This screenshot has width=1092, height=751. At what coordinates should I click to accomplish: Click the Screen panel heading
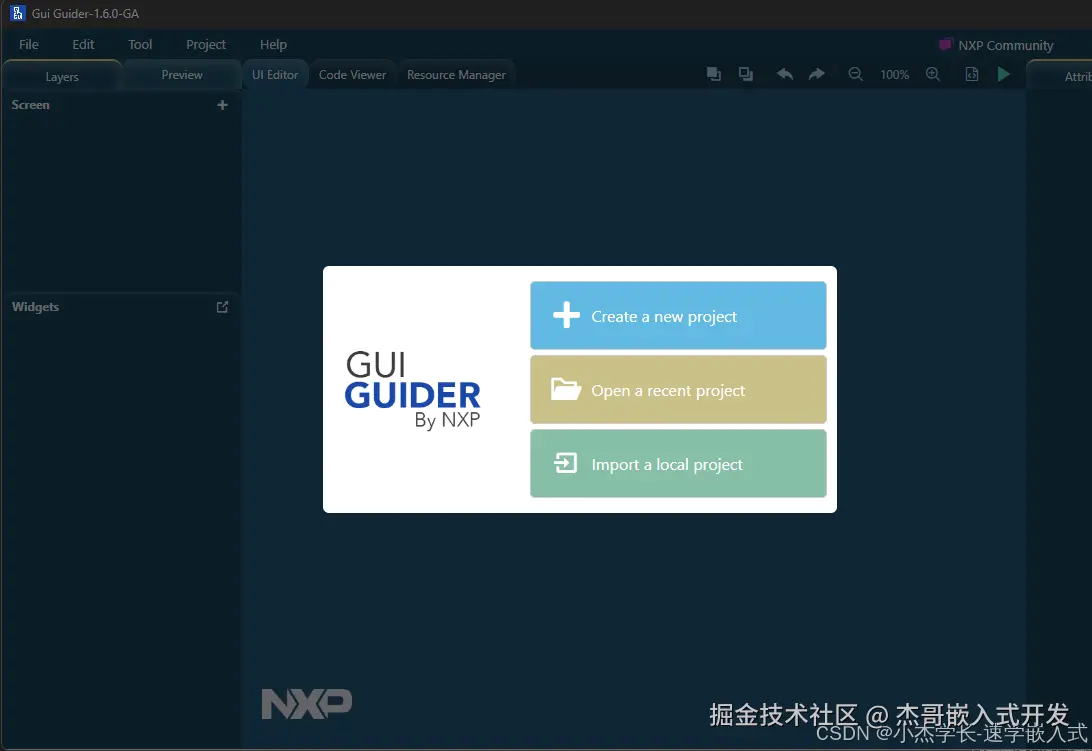pyautogui.click(x=31, y=104)
